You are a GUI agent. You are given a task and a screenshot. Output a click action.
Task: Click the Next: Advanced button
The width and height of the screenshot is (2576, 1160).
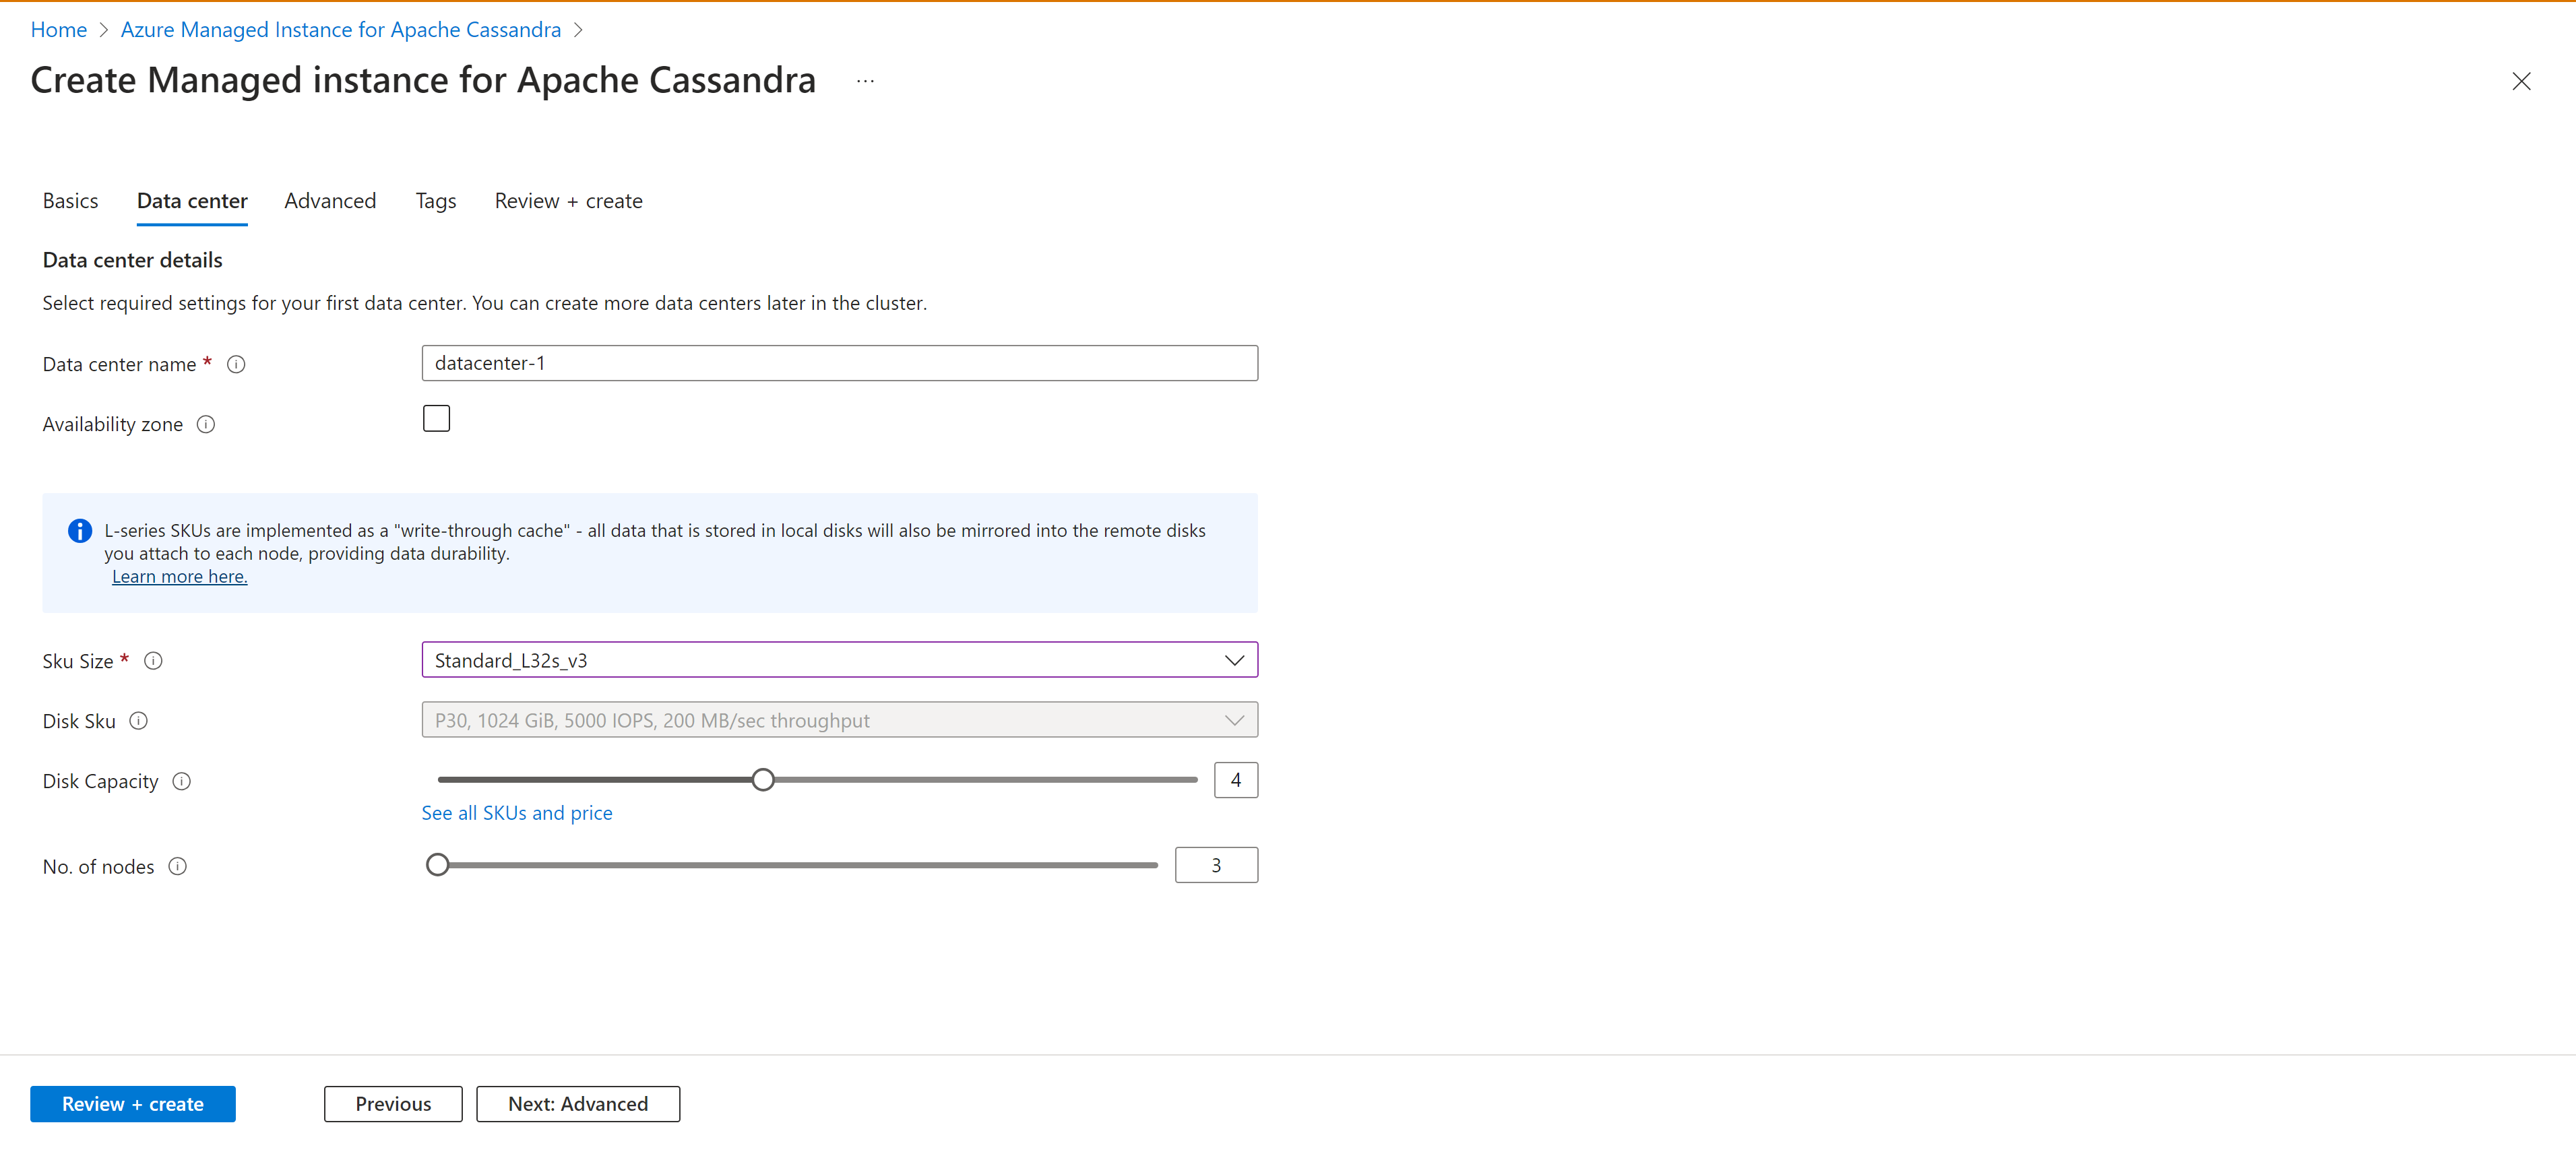tap(577, 1104)
